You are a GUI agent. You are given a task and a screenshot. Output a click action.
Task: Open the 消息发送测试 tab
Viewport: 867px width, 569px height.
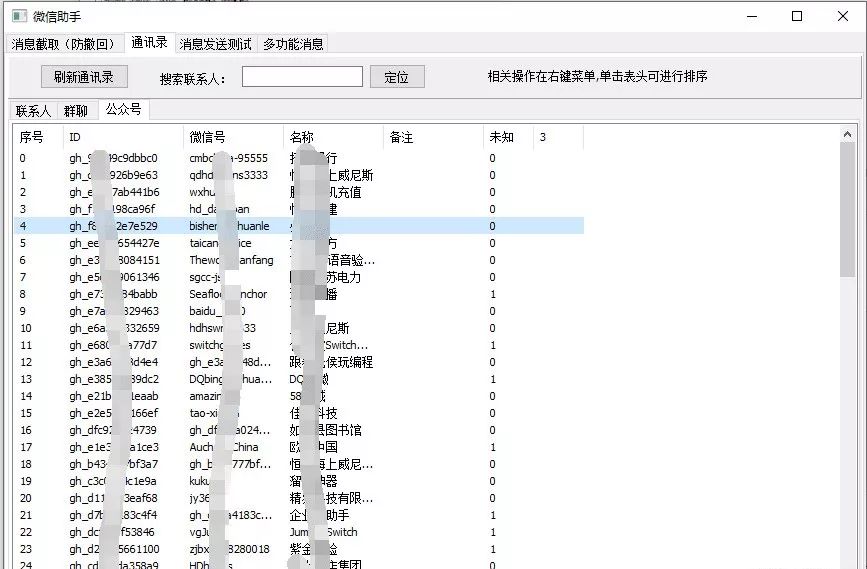(216, 44)
